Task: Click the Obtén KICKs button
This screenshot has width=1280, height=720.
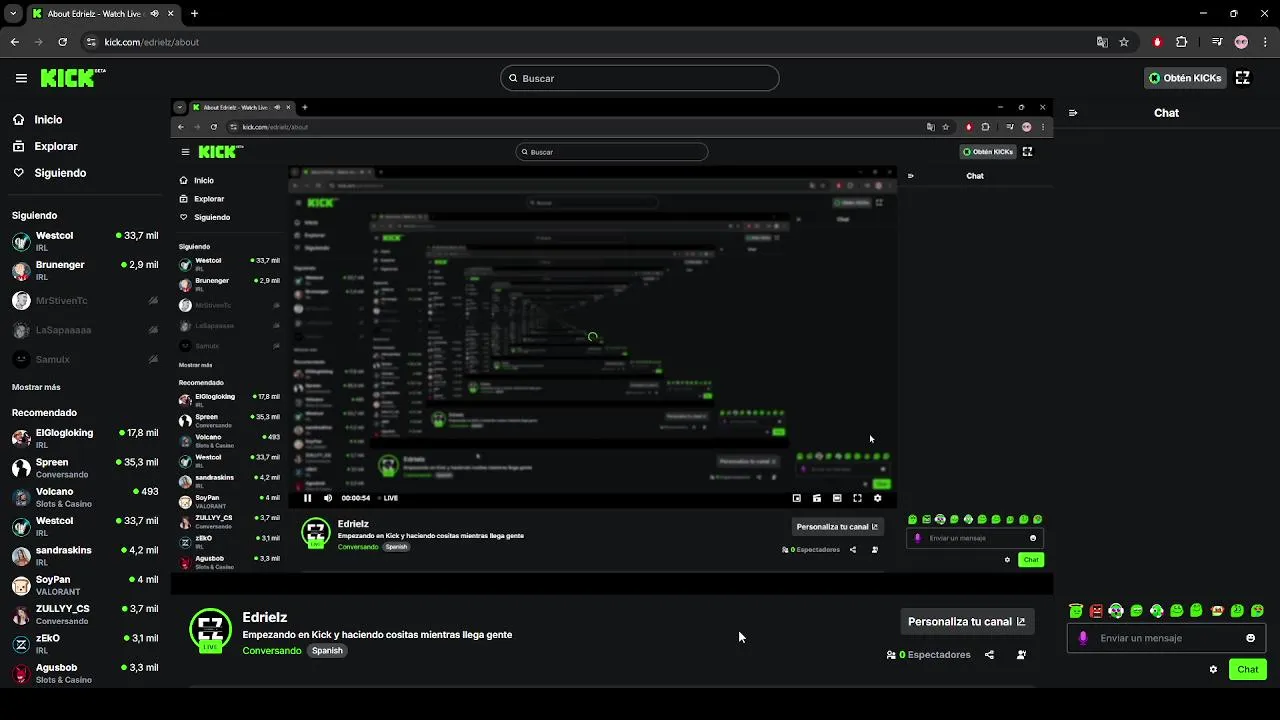Action: tap(1185, 78)
